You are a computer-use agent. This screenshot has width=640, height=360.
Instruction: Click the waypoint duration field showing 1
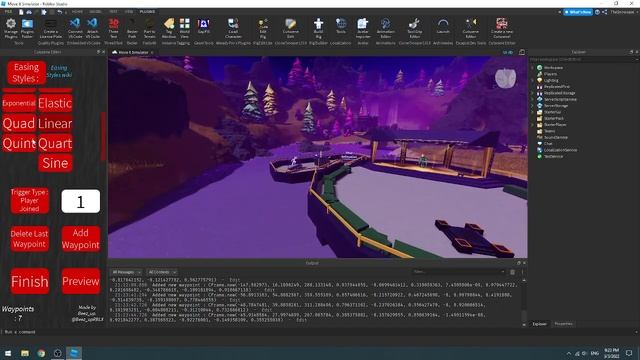point(80,201)
